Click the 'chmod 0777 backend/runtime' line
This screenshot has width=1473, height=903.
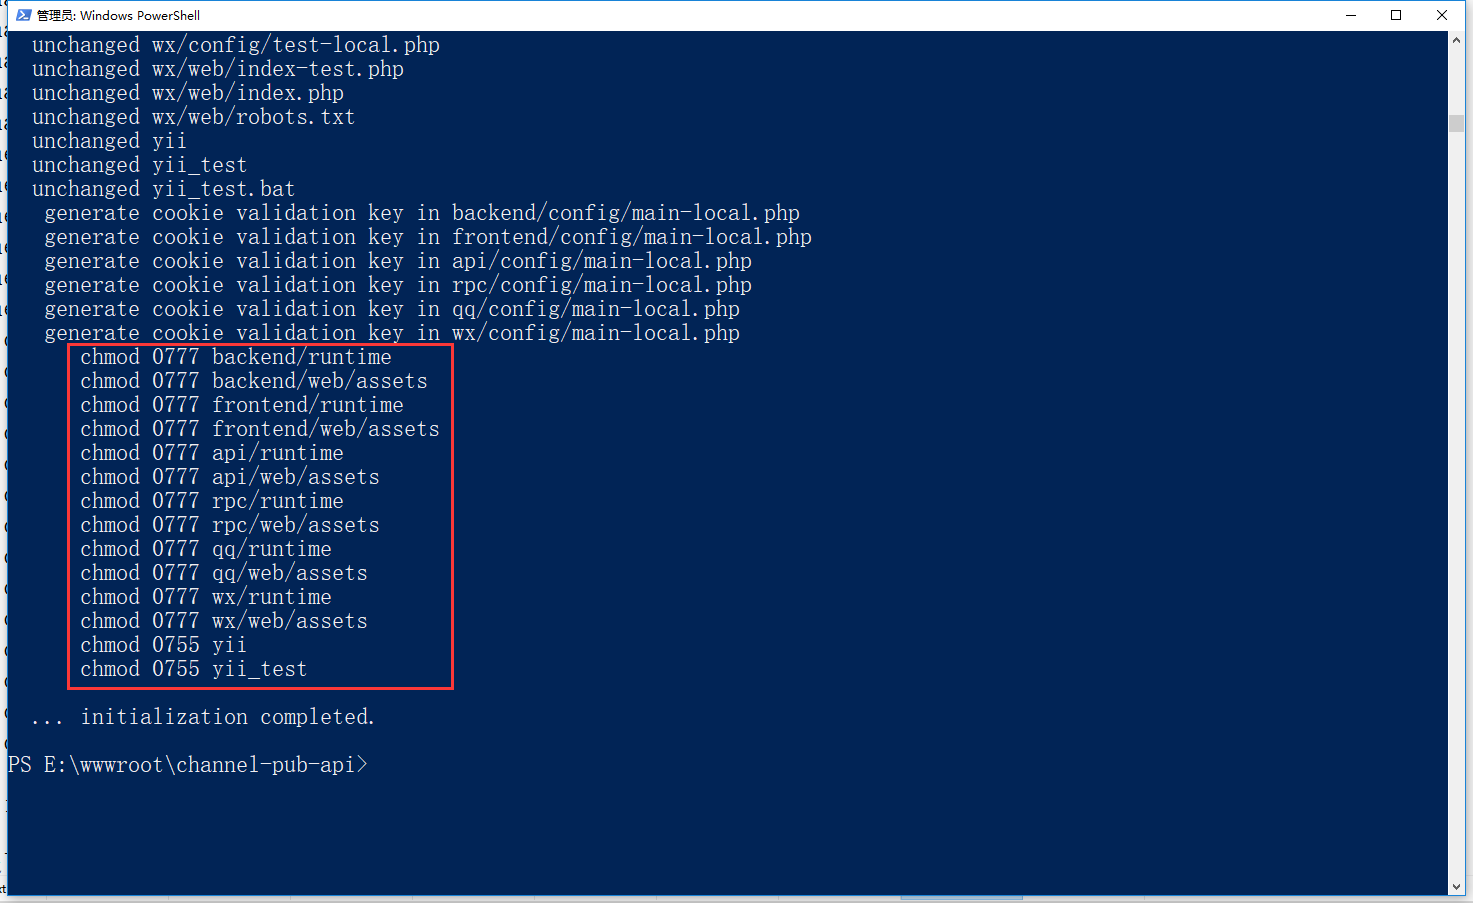[x=236, y=357]
